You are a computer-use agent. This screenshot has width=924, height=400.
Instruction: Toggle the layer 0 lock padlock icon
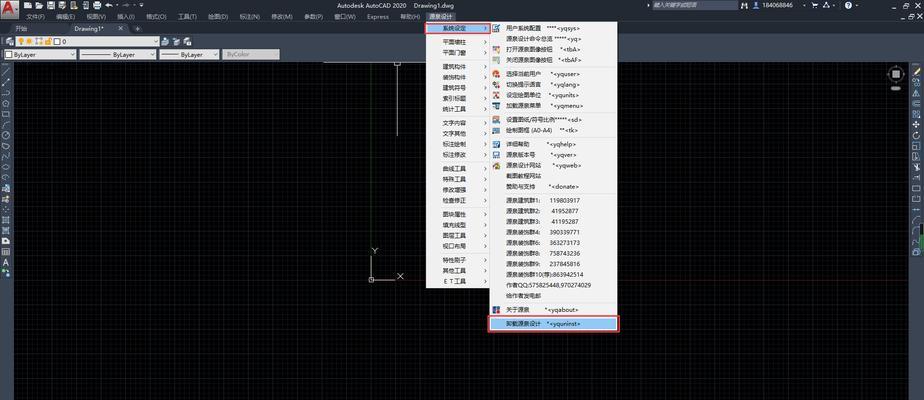point(48,42)
